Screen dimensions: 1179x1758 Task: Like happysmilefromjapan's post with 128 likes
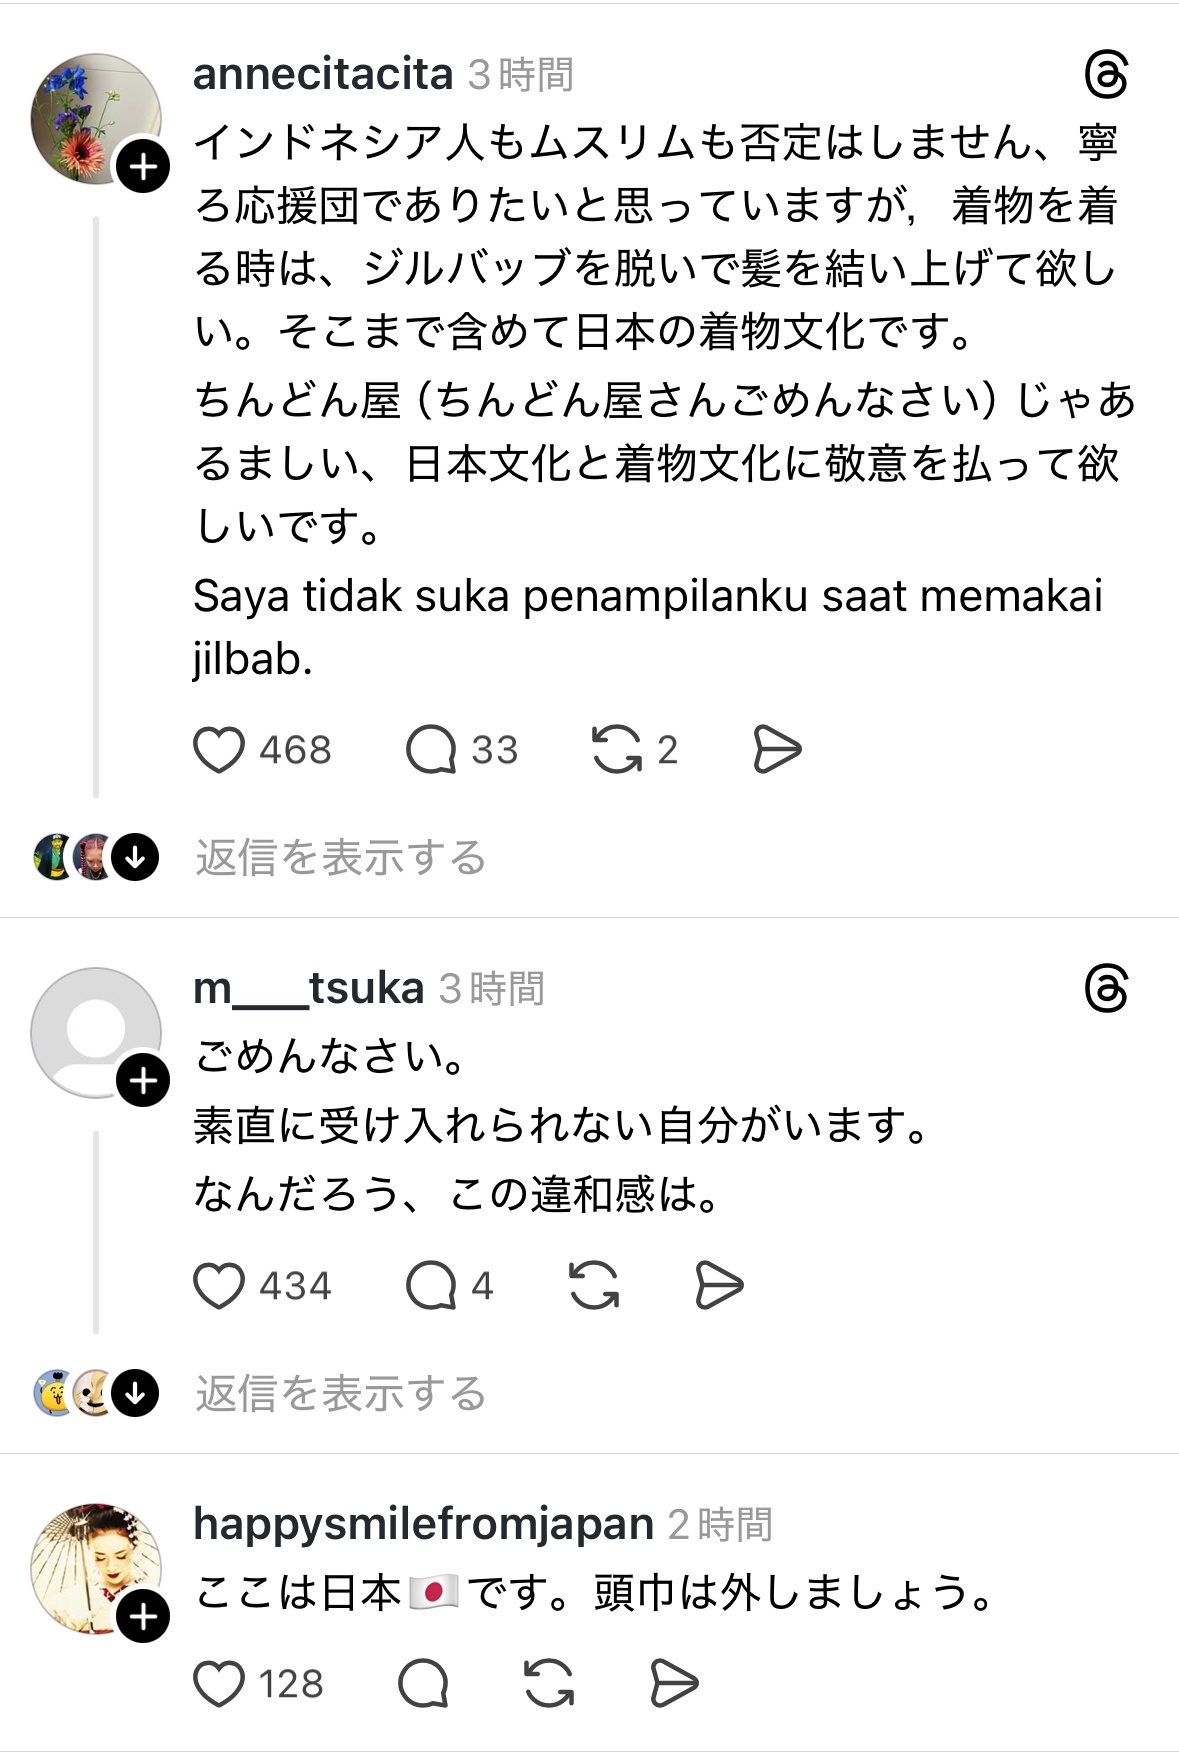[x=219, y=1684]
